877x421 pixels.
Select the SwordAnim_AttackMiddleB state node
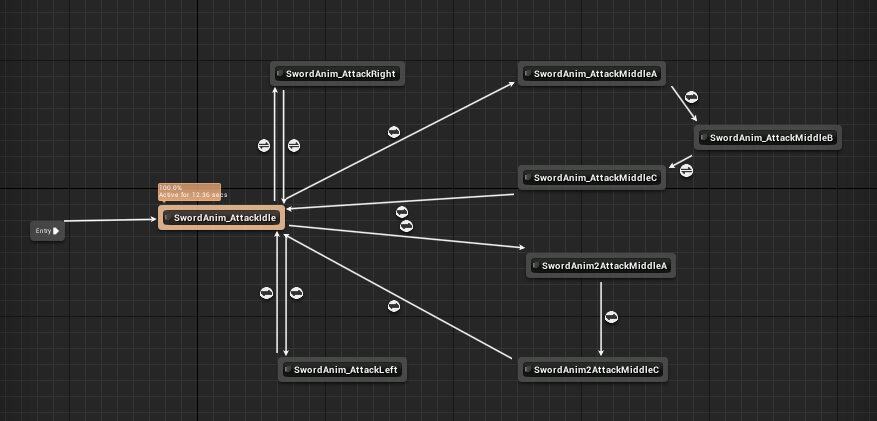(768, 138)
